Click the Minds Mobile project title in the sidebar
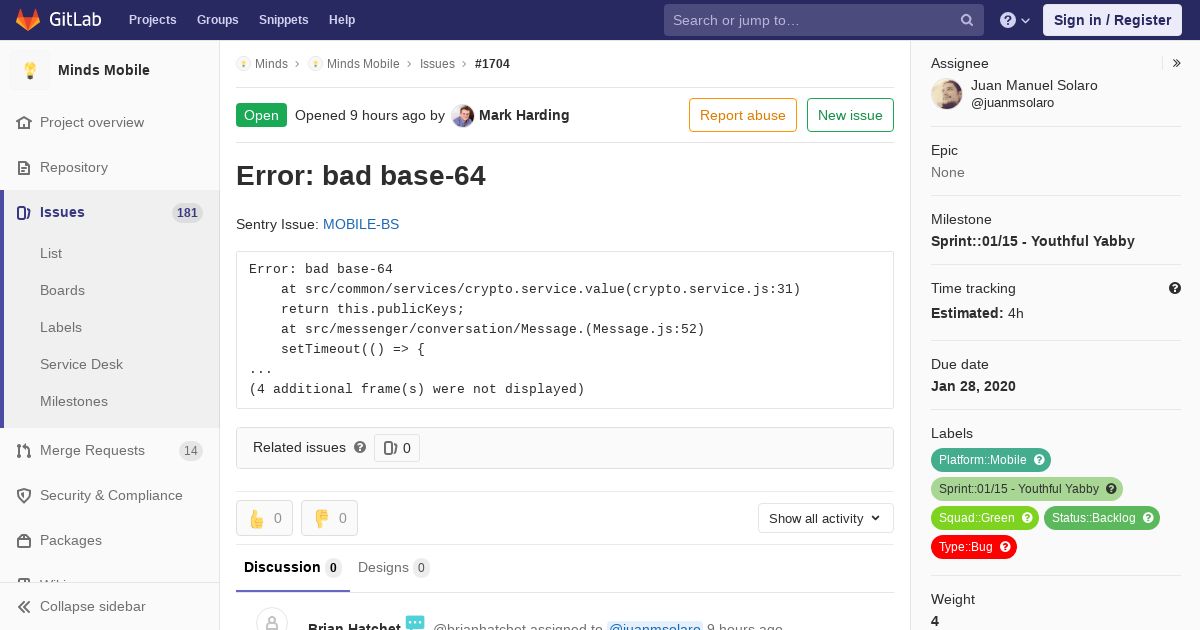This screenshot has width=1200, height=630. pos(104,70)
